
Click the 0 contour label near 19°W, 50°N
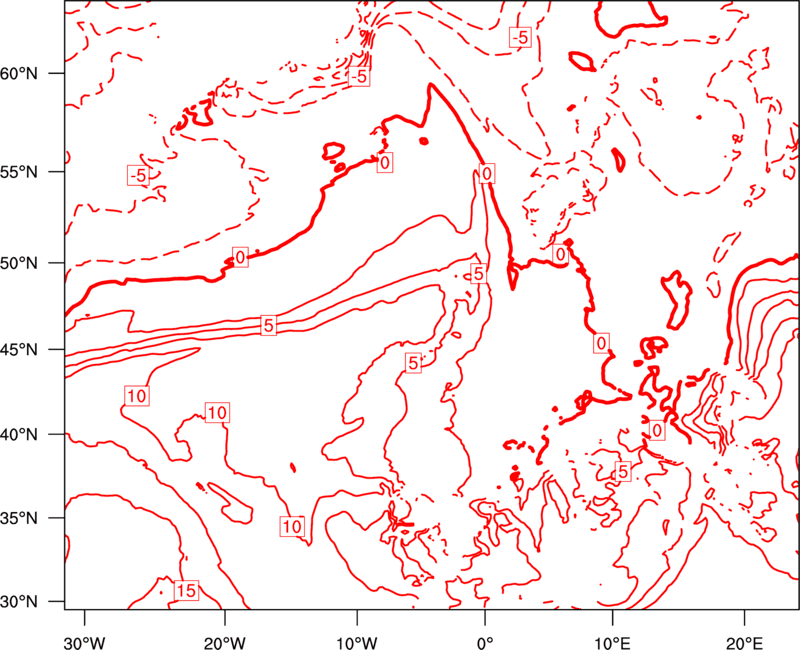[x=240, y=257]
